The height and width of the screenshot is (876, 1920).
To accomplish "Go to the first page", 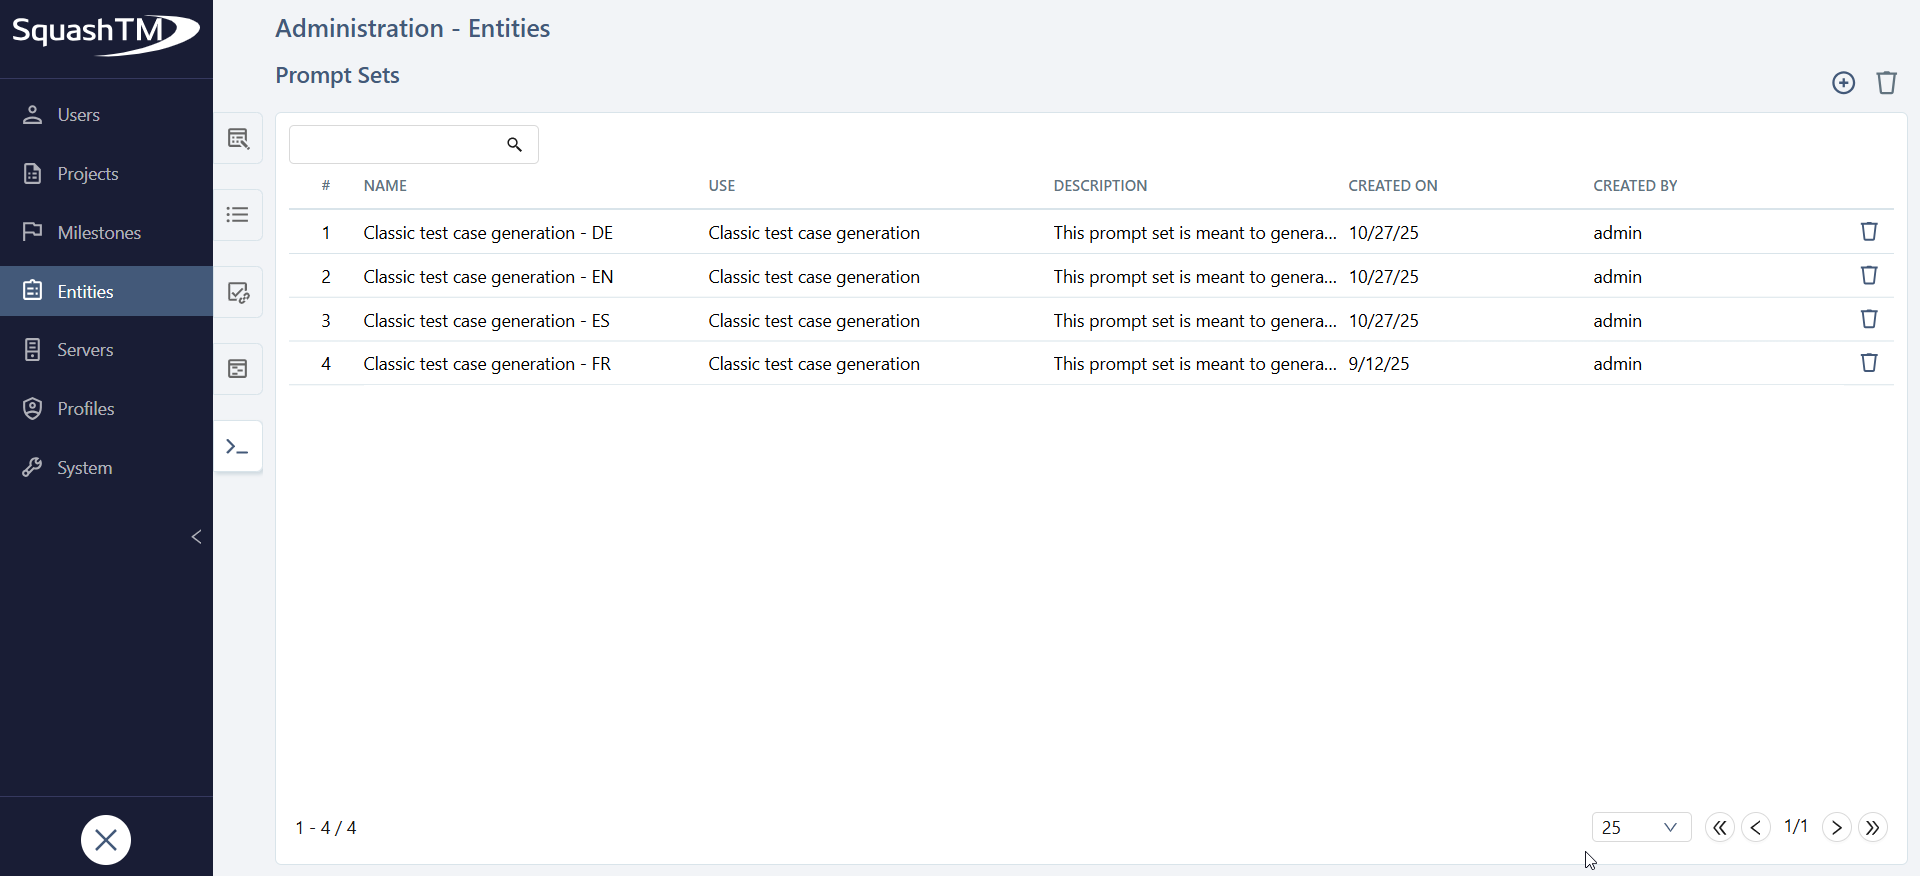I will pos(1719,828).
